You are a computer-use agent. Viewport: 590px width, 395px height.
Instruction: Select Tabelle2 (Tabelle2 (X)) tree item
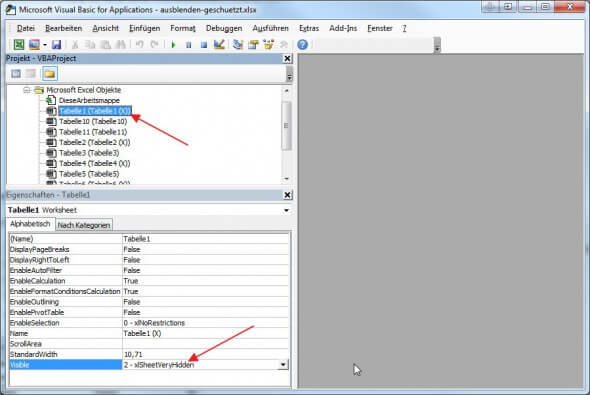(x=94, y=143)
